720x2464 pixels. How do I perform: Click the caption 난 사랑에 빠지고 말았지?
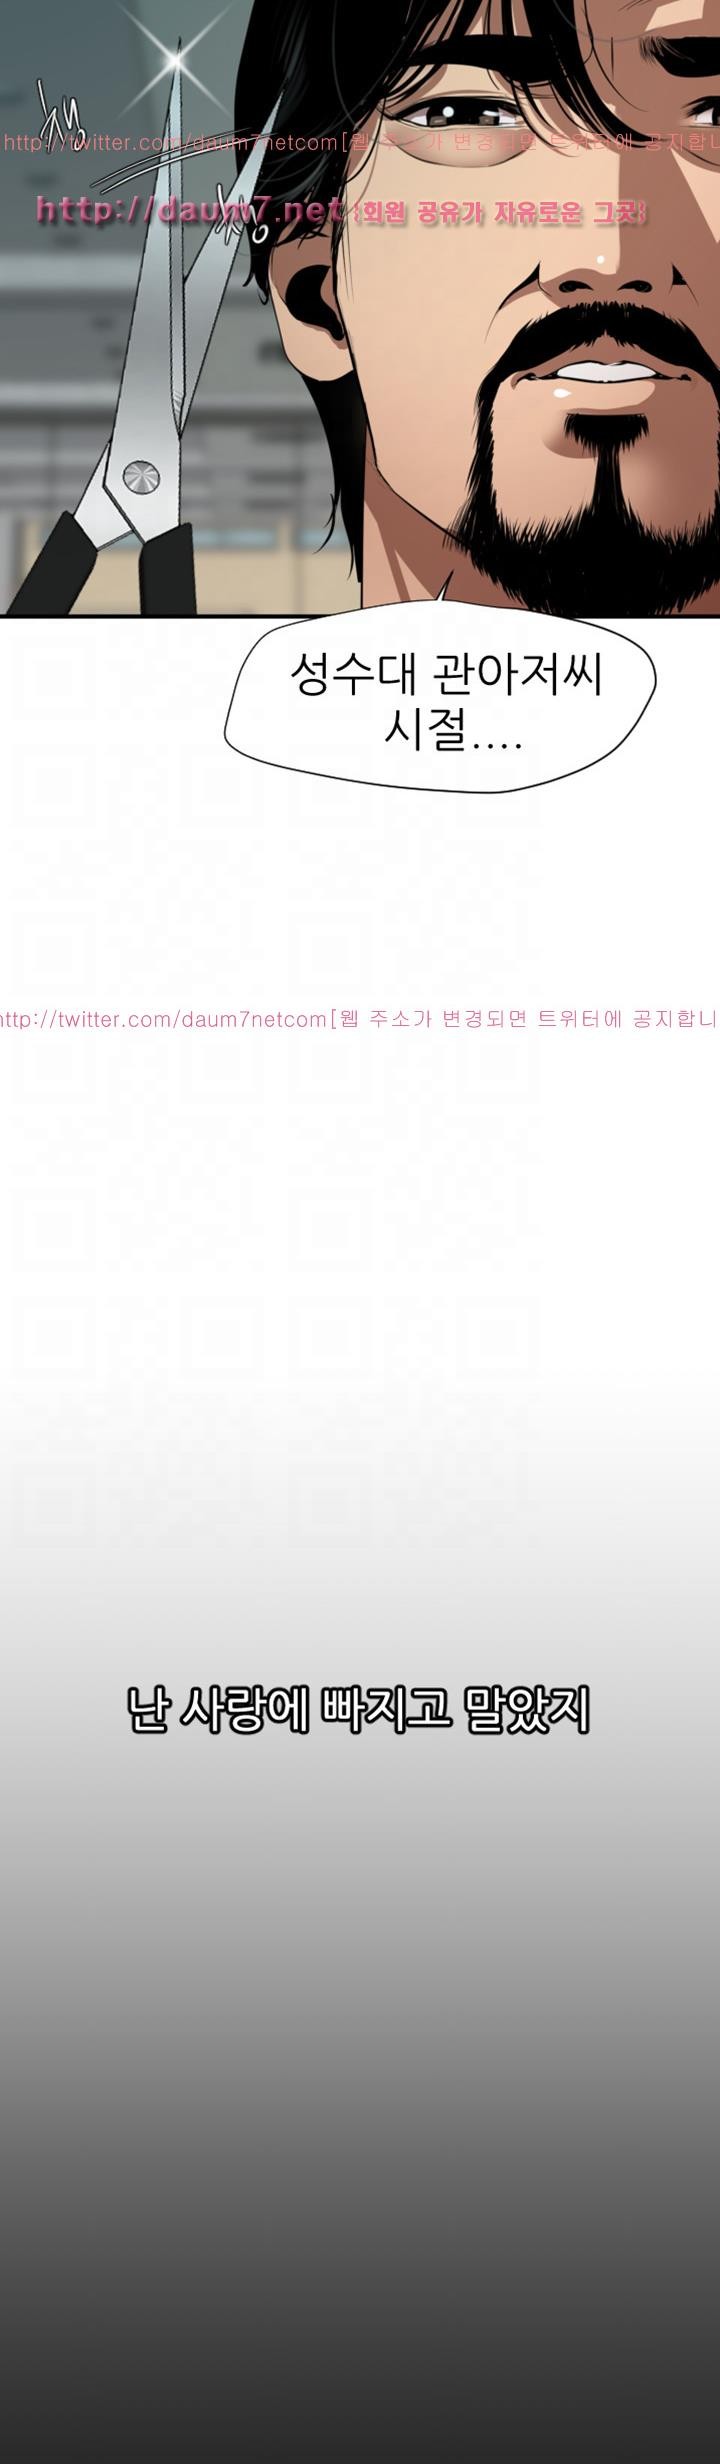coord(359,1710)
